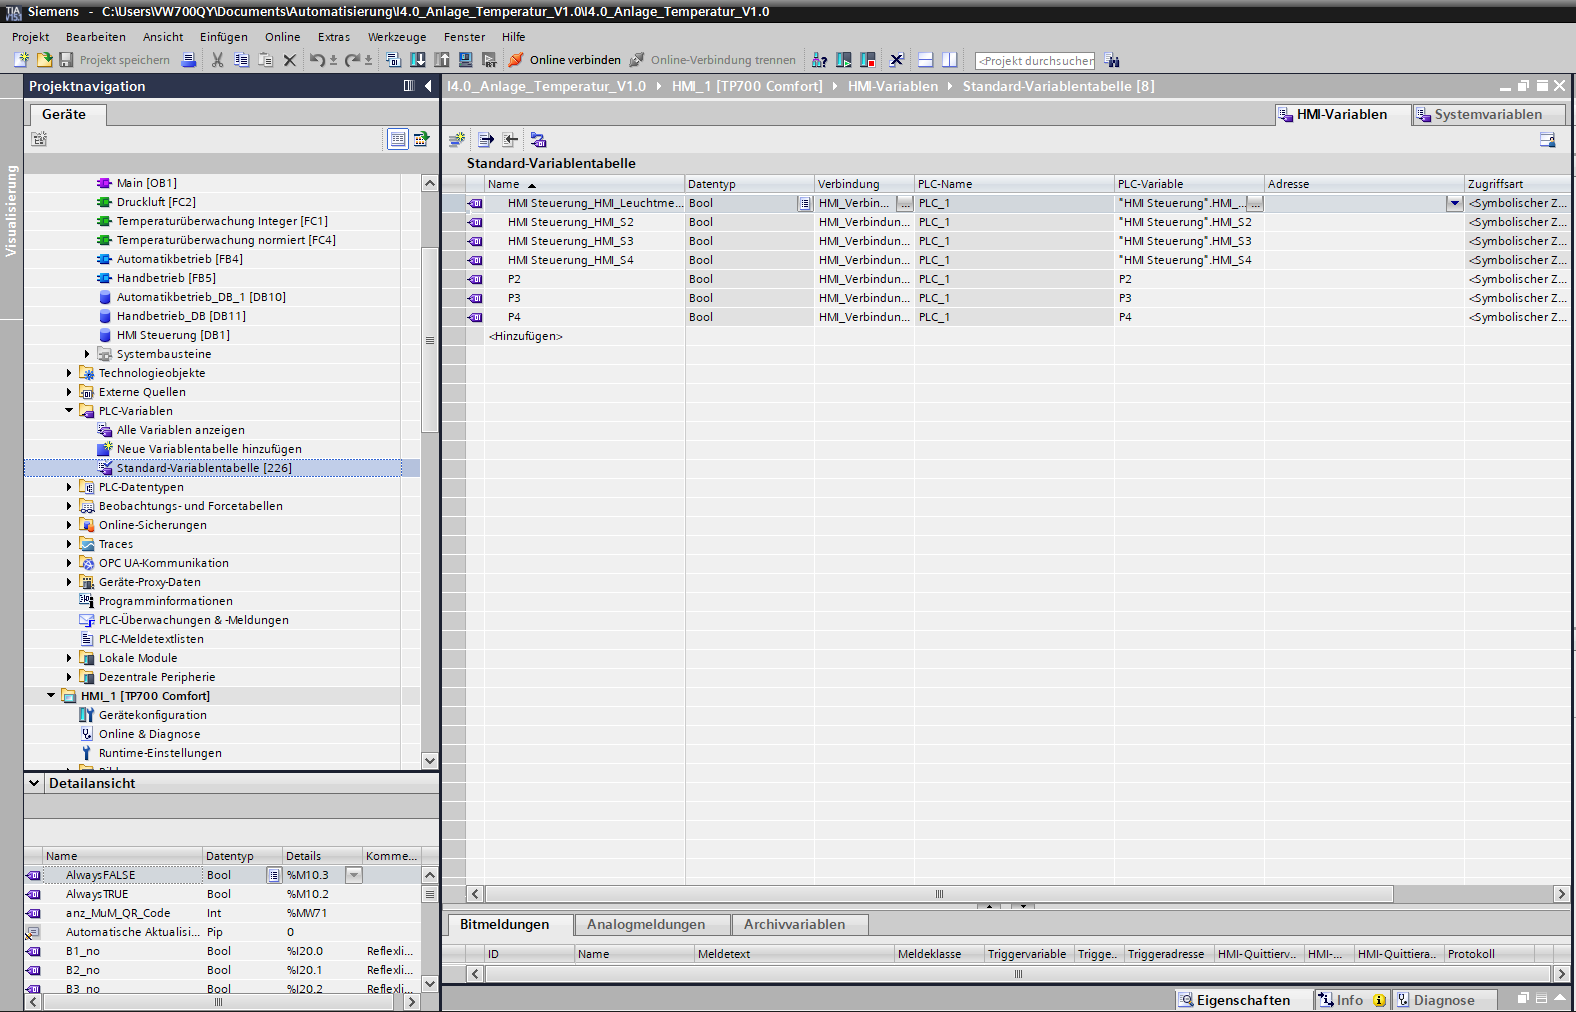
Task: Click the Online verbinden icon
Action: pyautogui.click(x=516, y=60)
